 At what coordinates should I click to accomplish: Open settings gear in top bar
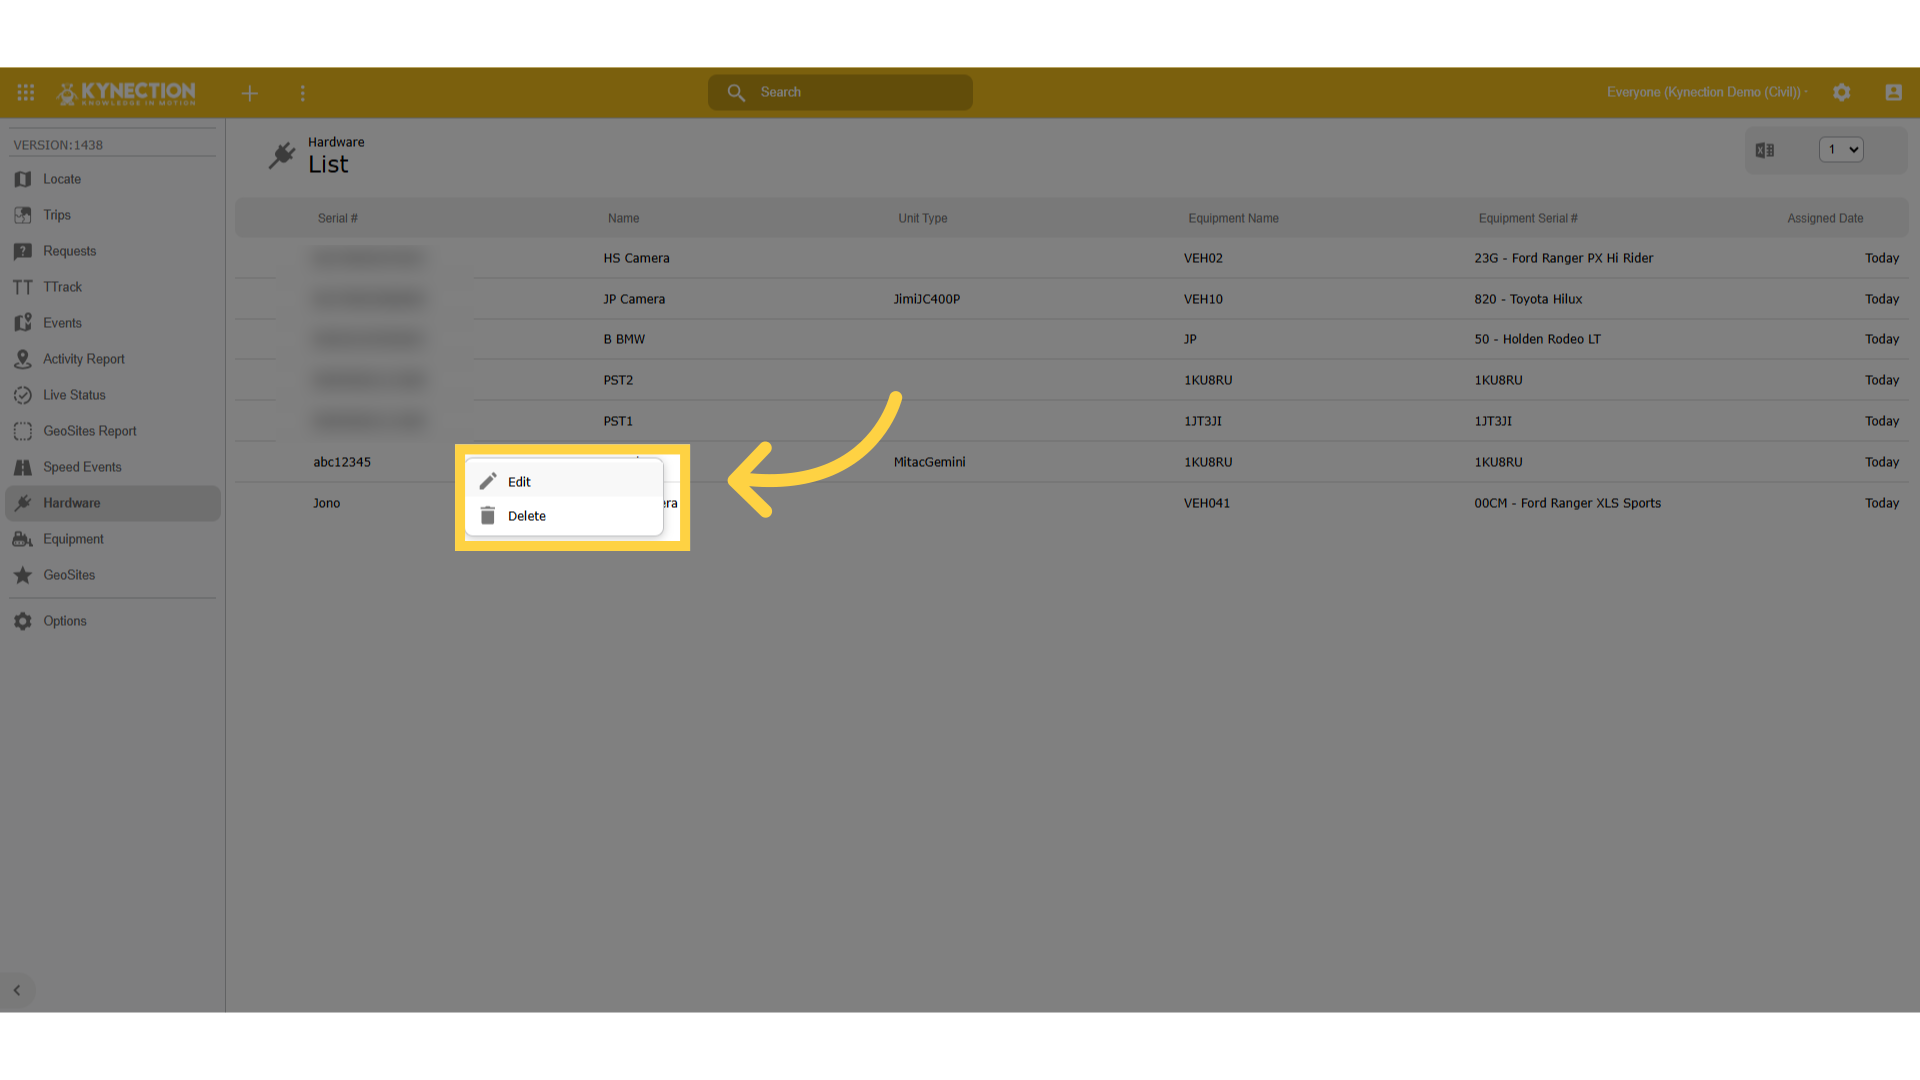point(1842,92)
